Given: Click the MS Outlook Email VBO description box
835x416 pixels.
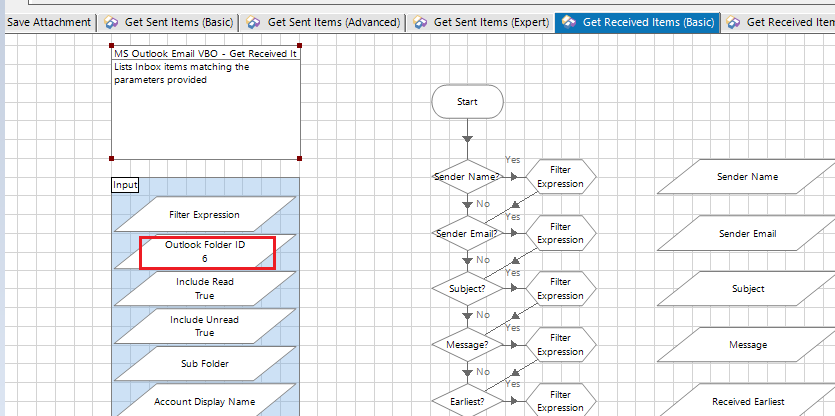Looking at the screenshot, I should (x=205, y=110).
